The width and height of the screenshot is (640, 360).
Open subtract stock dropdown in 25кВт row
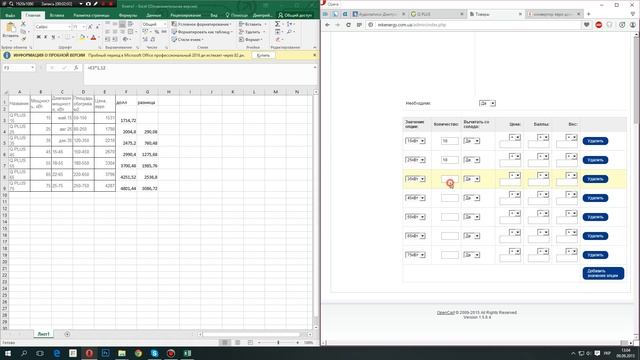tap(472, 160)
